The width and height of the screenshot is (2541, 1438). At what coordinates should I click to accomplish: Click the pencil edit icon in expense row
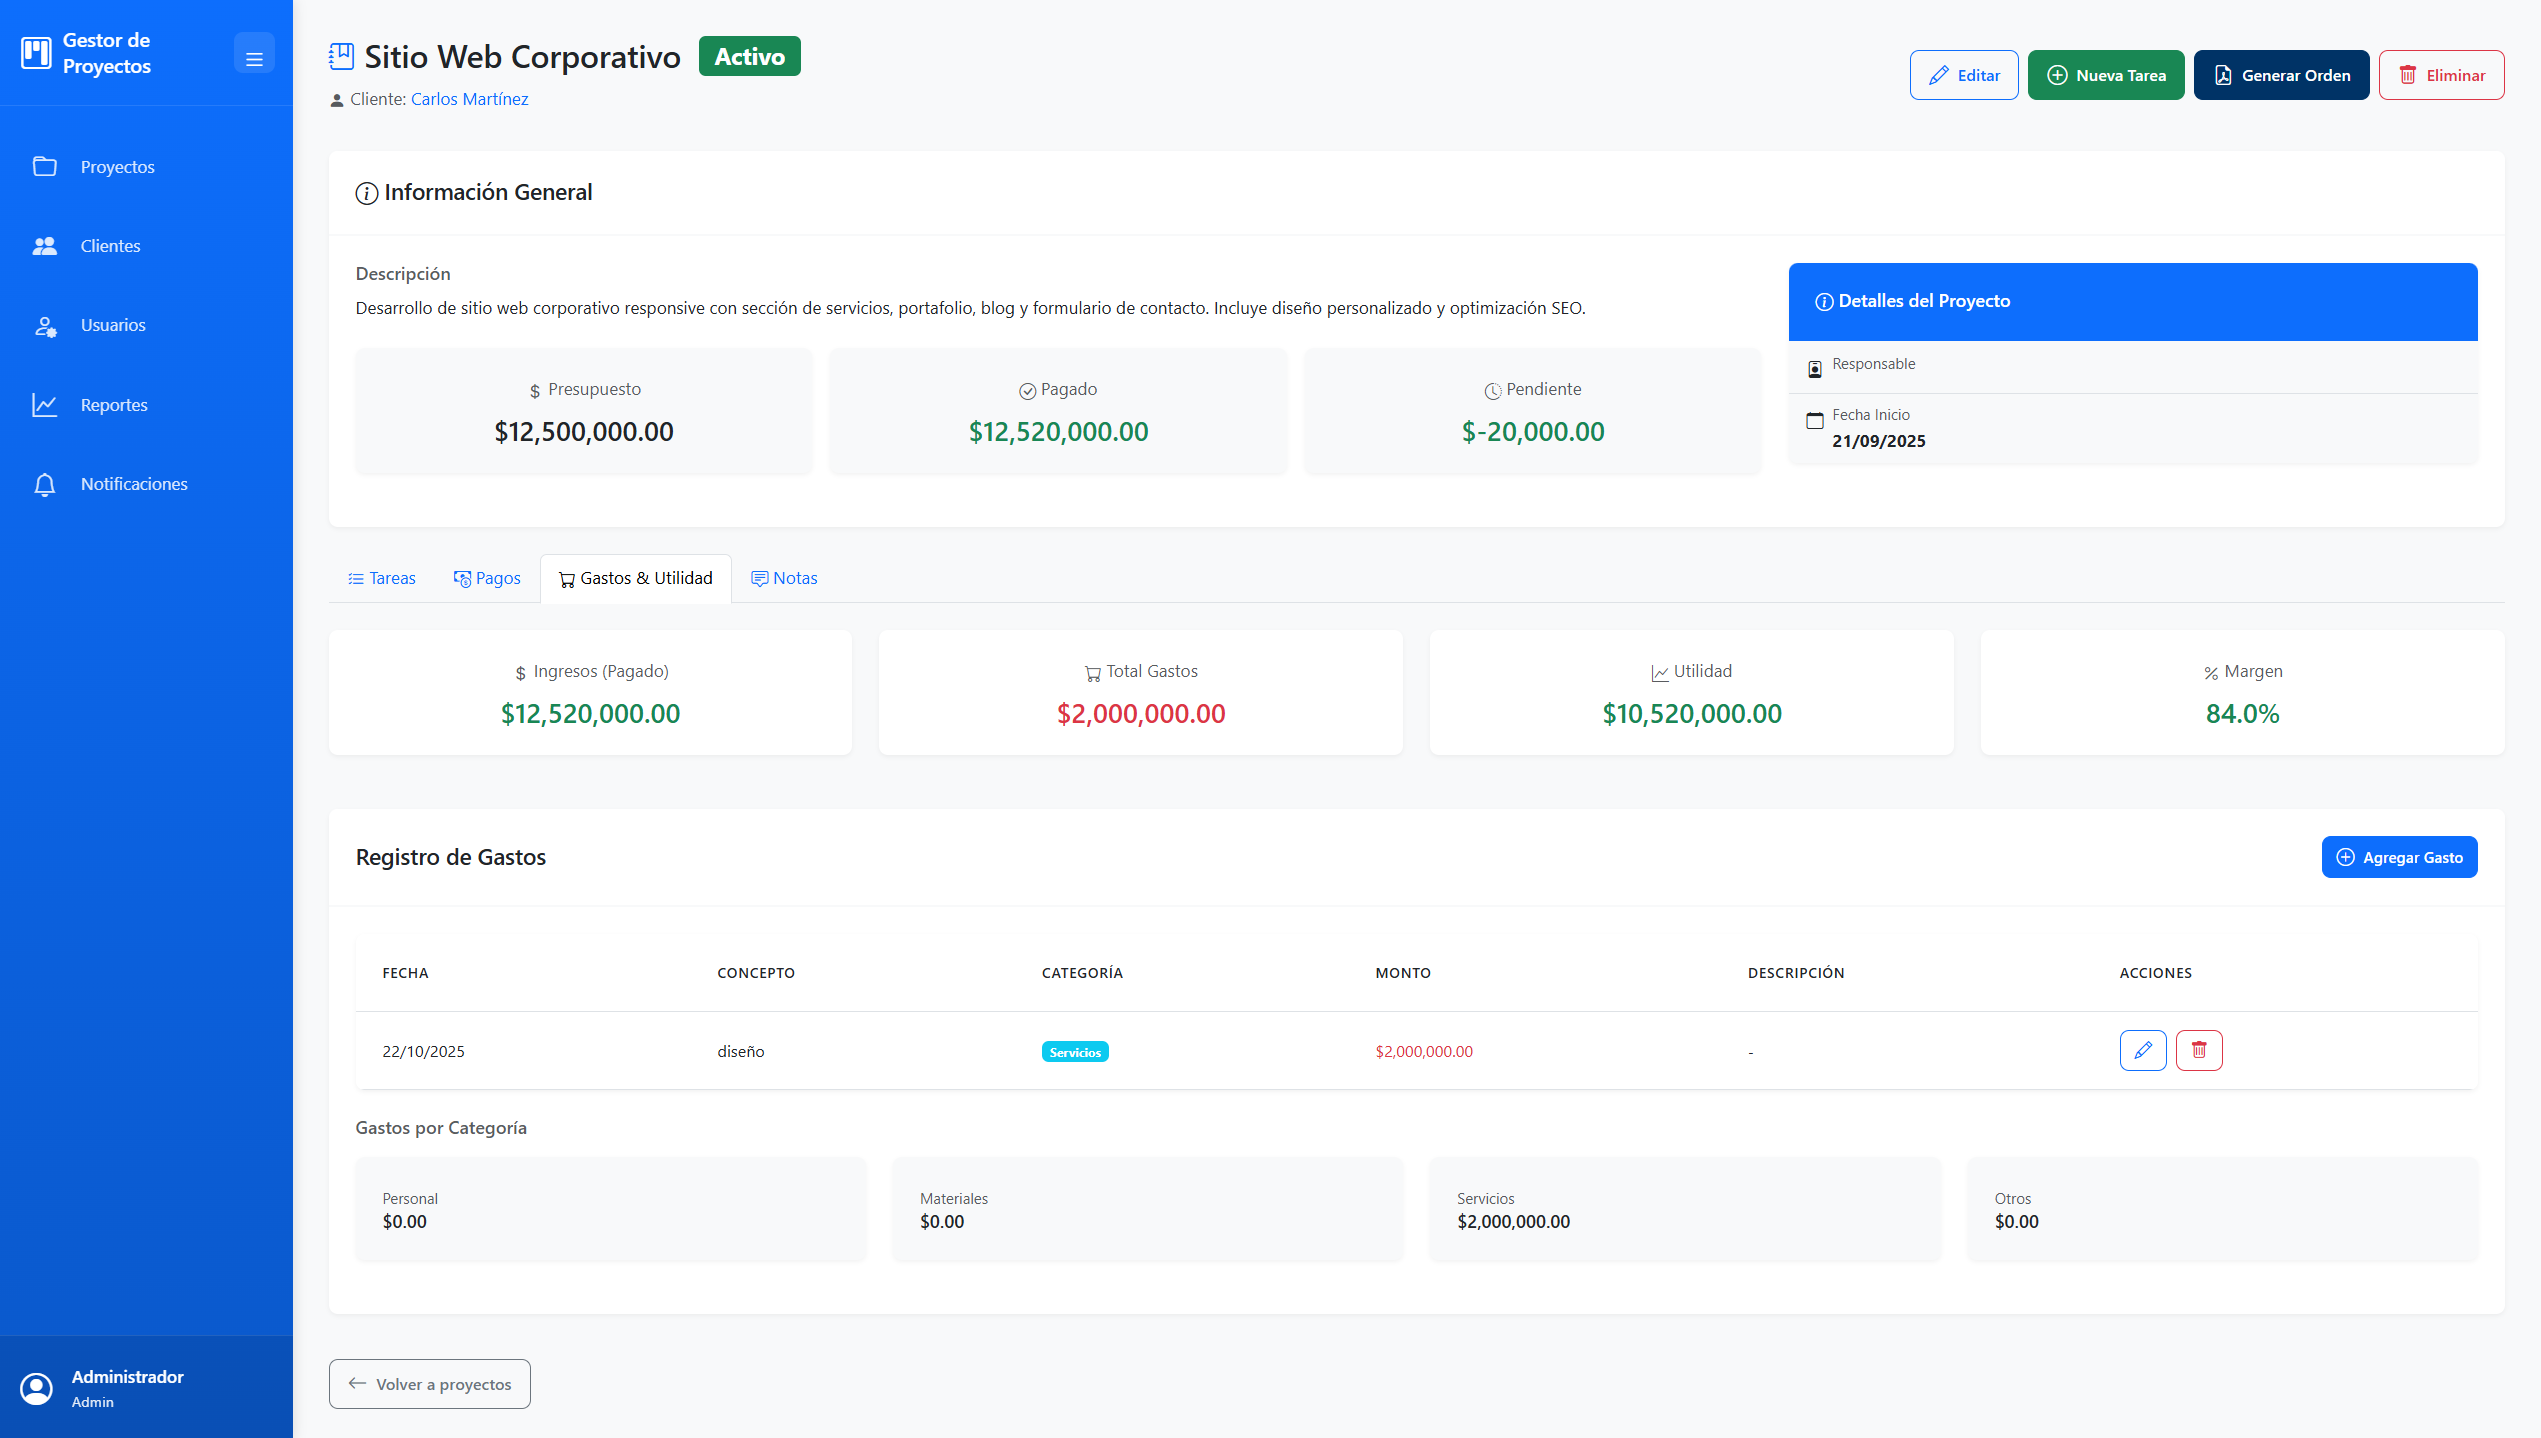click(2142, 1050)
